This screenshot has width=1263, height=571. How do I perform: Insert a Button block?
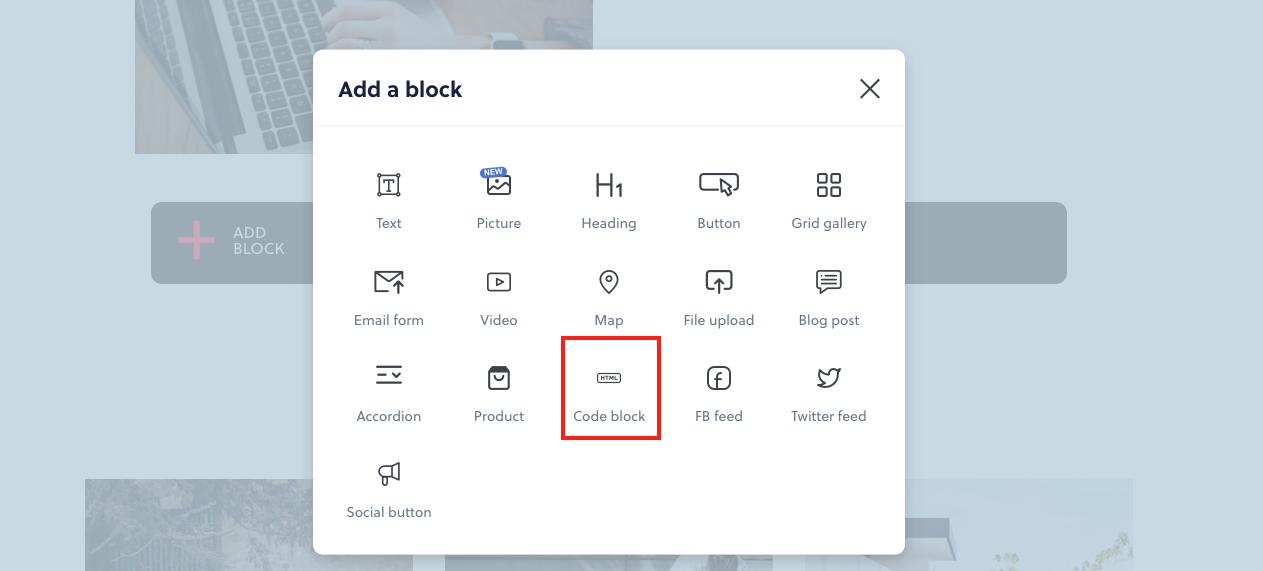(718, 199)
